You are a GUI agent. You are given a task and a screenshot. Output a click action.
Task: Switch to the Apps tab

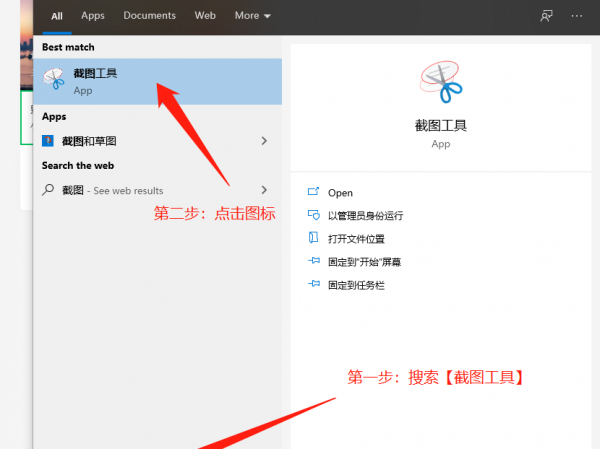point(93,16)
